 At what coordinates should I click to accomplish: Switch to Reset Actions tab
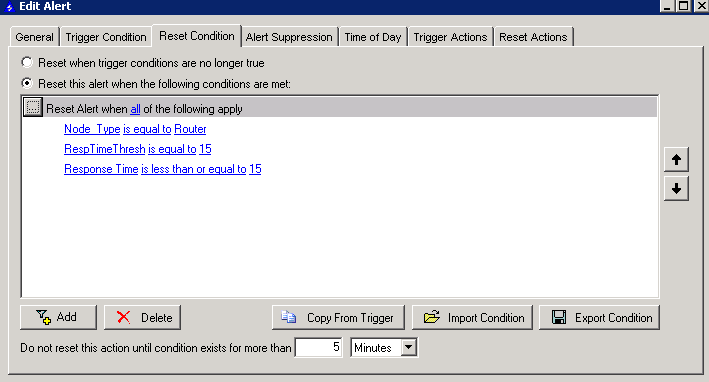coord(533,37)
